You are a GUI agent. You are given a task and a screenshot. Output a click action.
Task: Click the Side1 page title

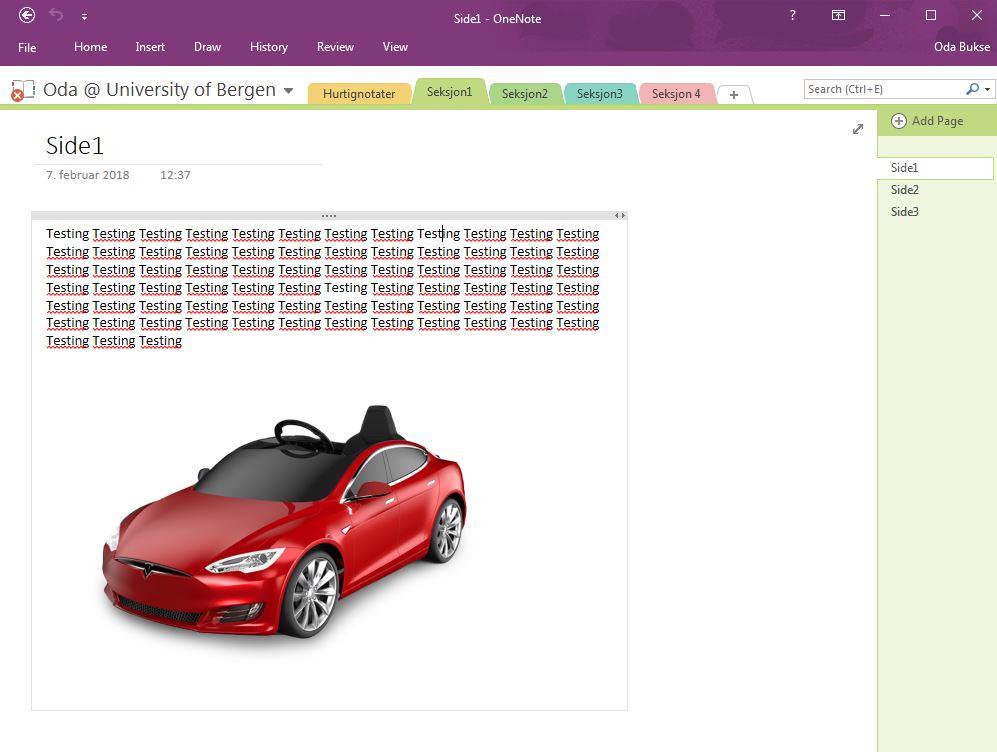coord(74,146)
